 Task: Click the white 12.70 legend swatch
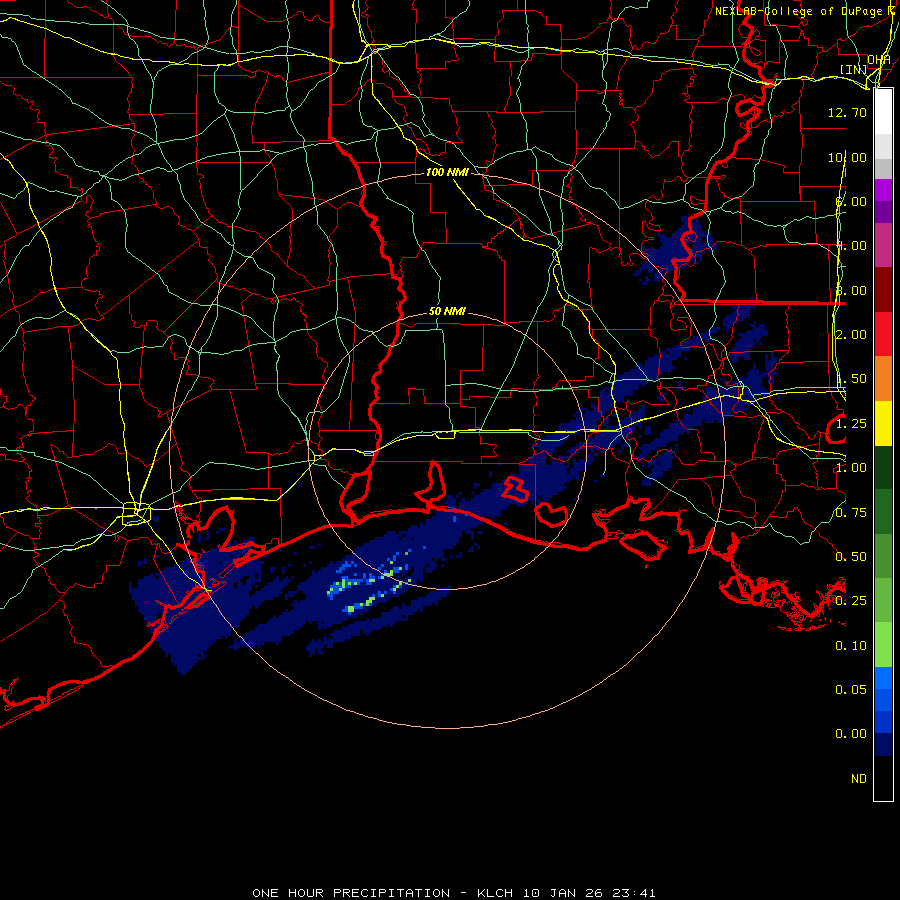pyautogui.click(x=883, y=112)
